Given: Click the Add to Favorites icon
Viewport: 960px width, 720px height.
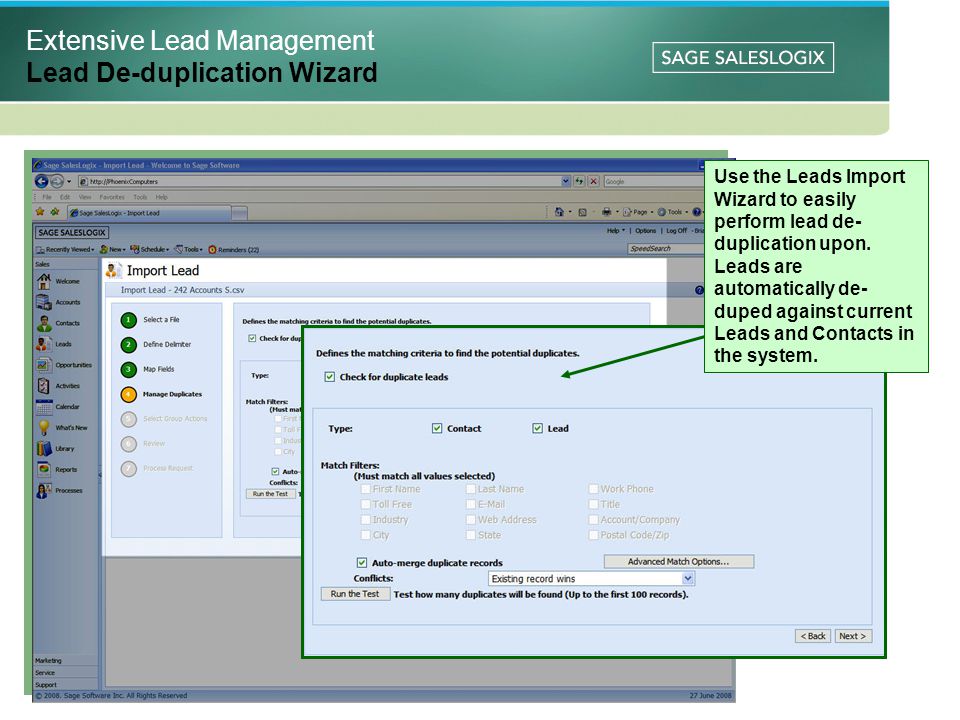Looking at the screenshot, I should [54, 212].
